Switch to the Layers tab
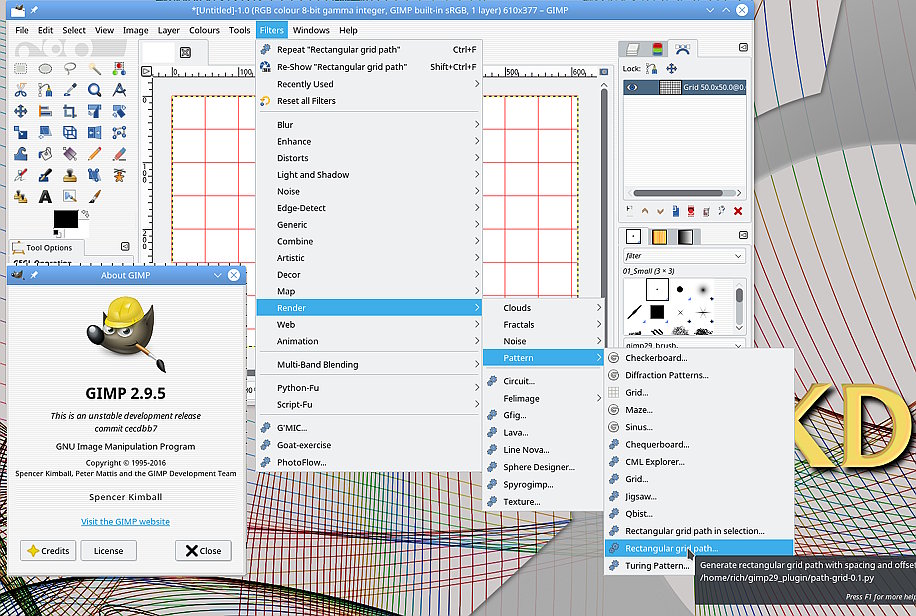This screenshot has height=616, width=916. (x=633, y=49)
